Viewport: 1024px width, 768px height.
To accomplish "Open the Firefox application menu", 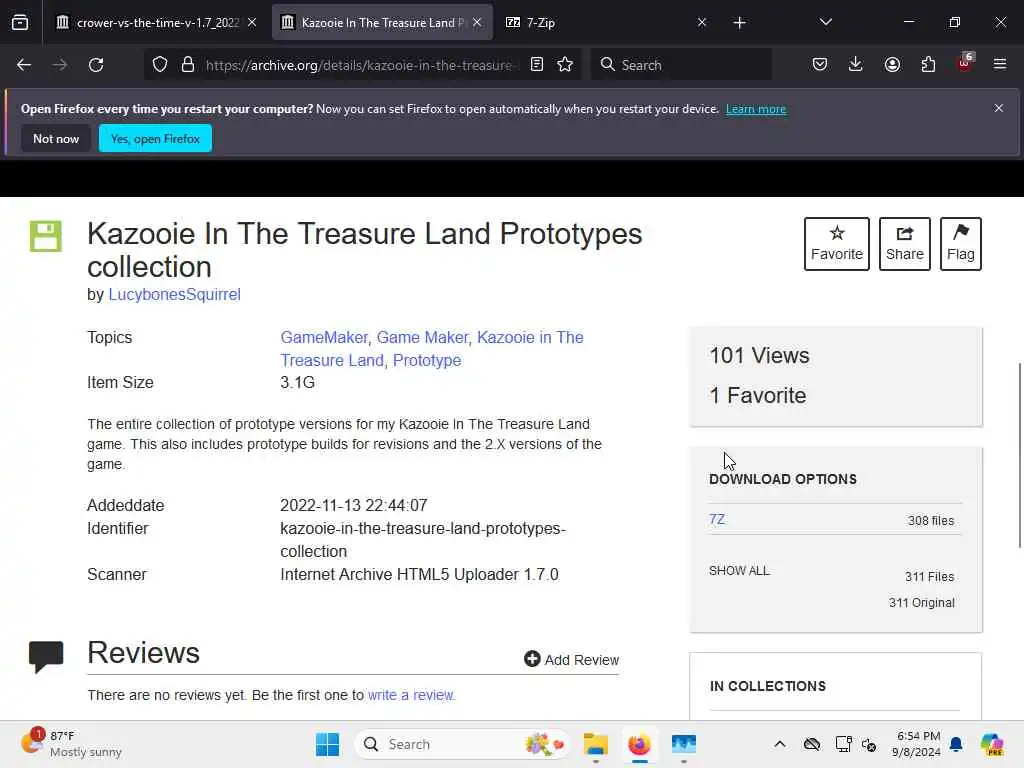I will tap(1000, 65).
